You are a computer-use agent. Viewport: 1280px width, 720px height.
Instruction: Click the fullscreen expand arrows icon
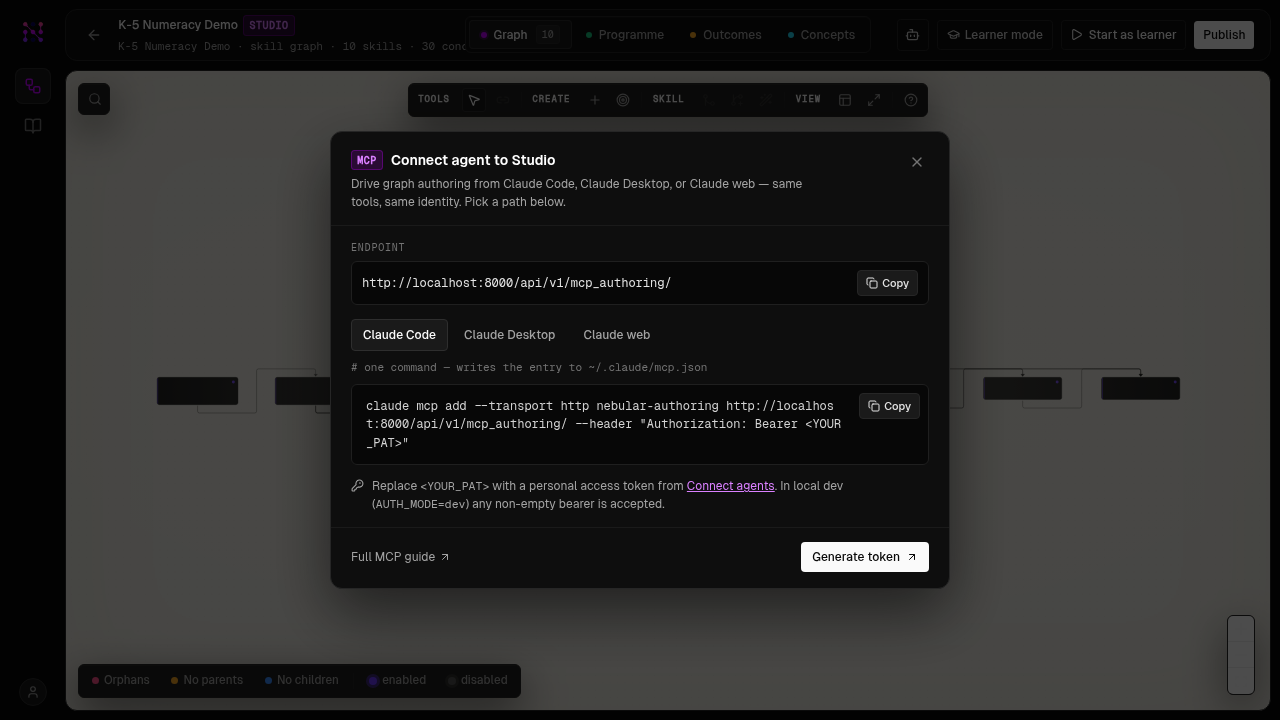tap(874, 100)
